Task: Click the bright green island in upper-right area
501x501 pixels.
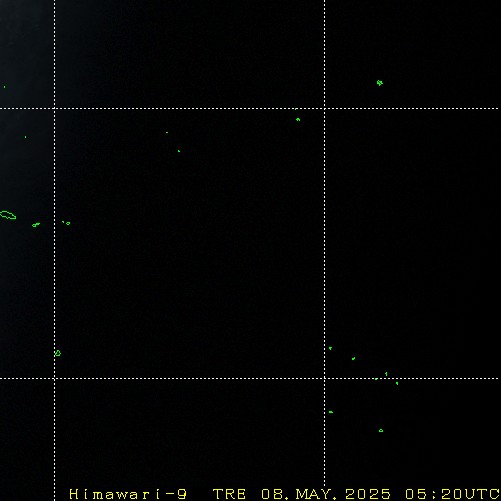Action: point(380,83)
